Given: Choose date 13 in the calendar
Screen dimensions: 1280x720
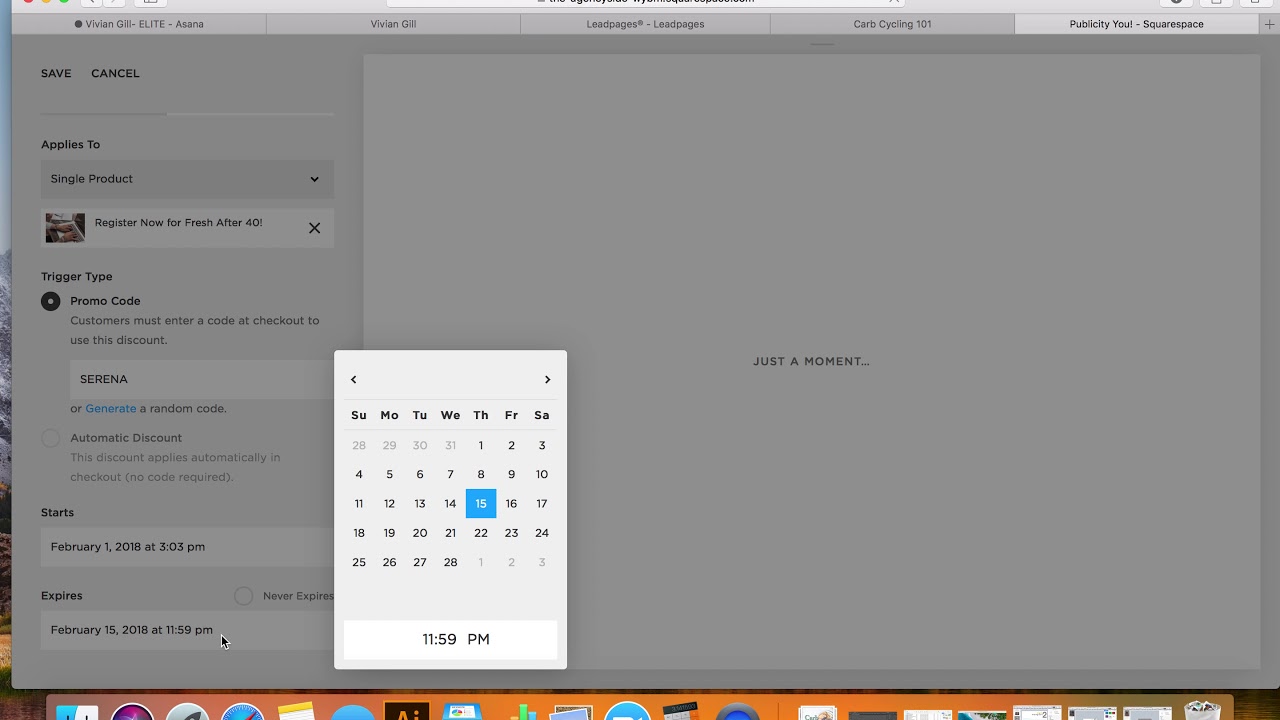Looking at the screenshot, I should pos(420,504).
